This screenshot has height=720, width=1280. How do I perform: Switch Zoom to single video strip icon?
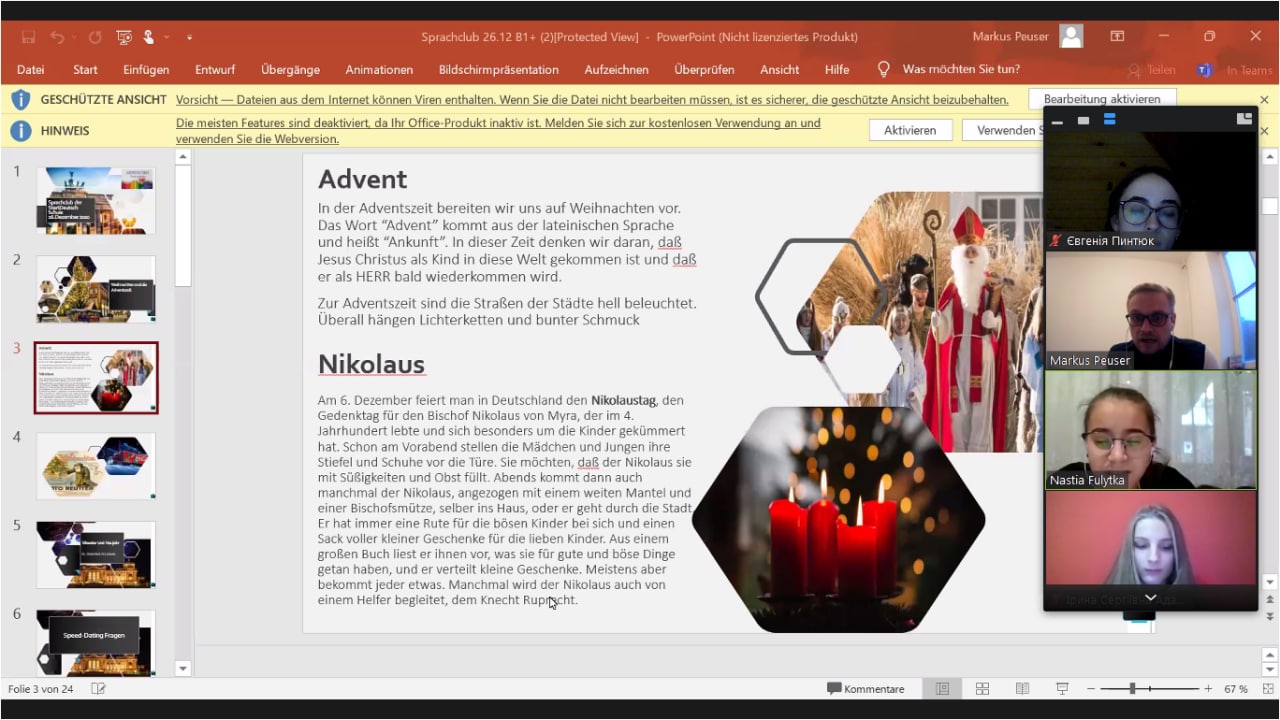click(1083, 120)
